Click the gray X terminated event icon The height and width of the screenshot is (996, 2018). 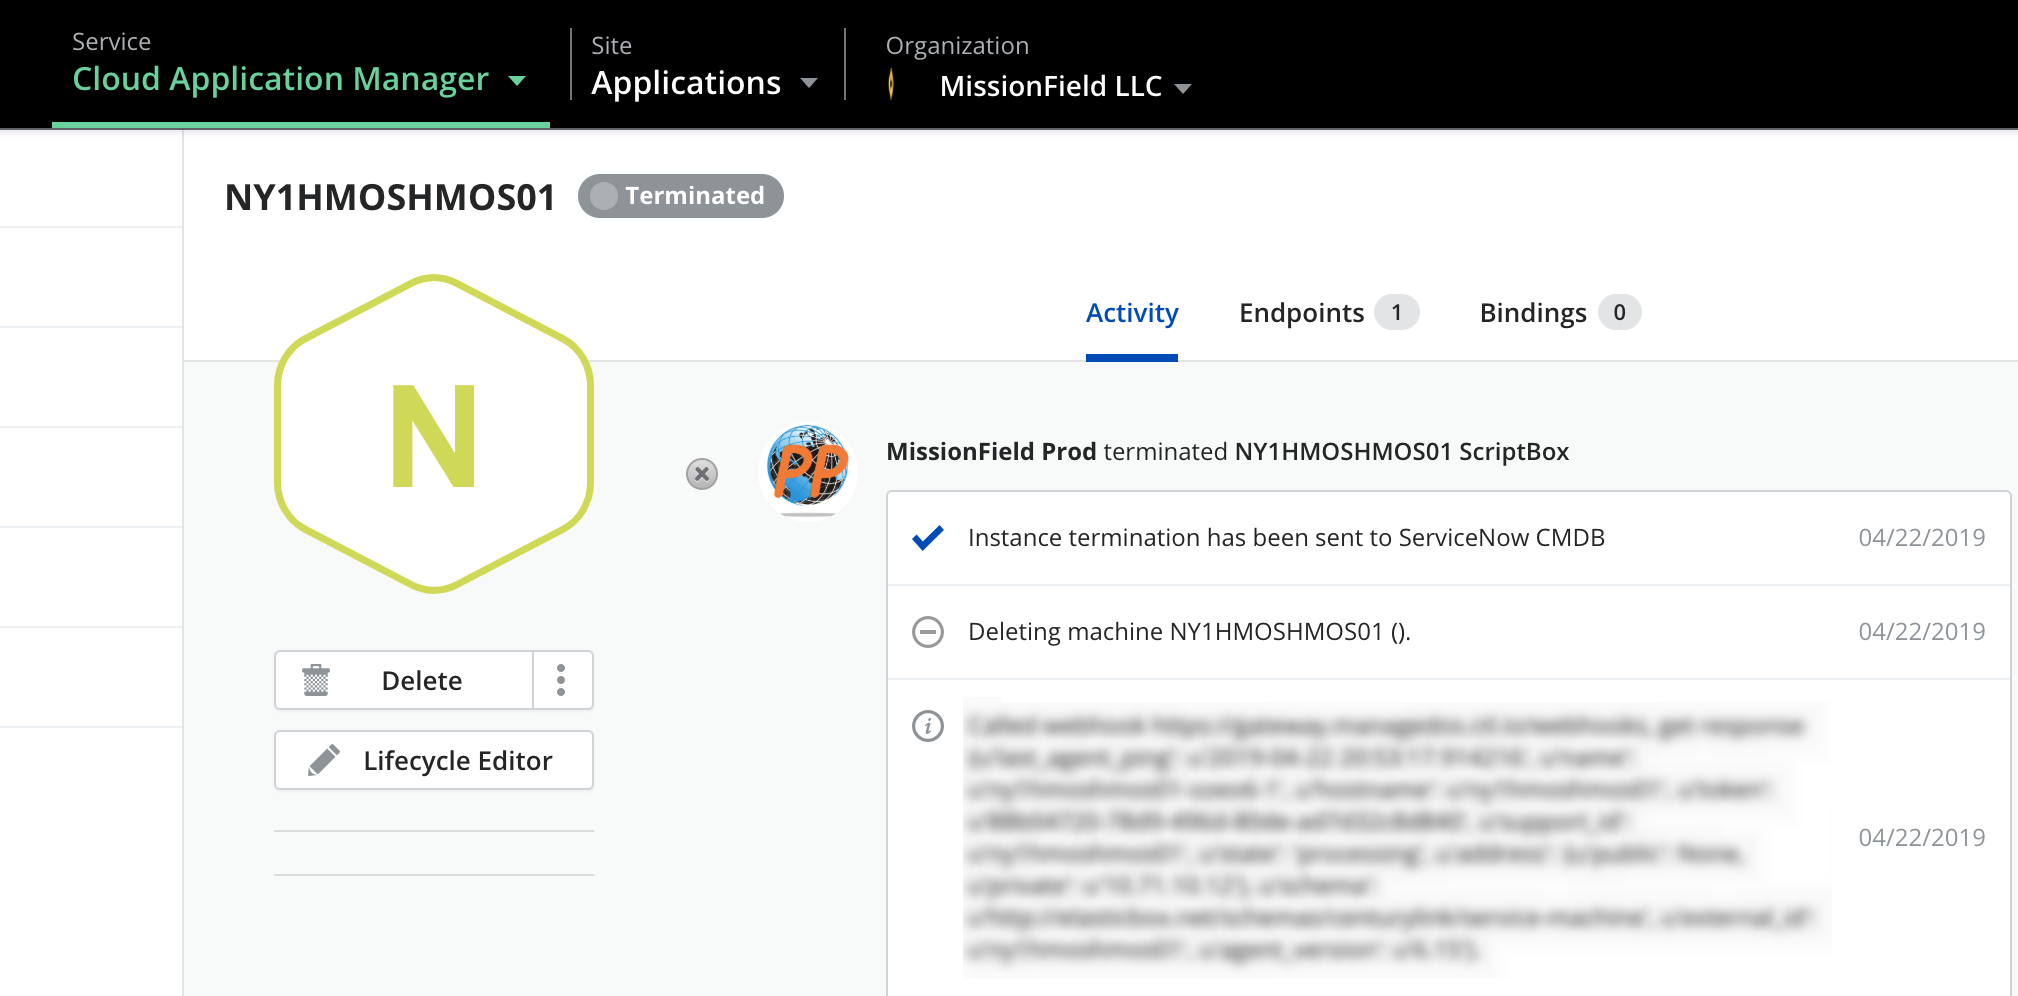coord(702,474)
